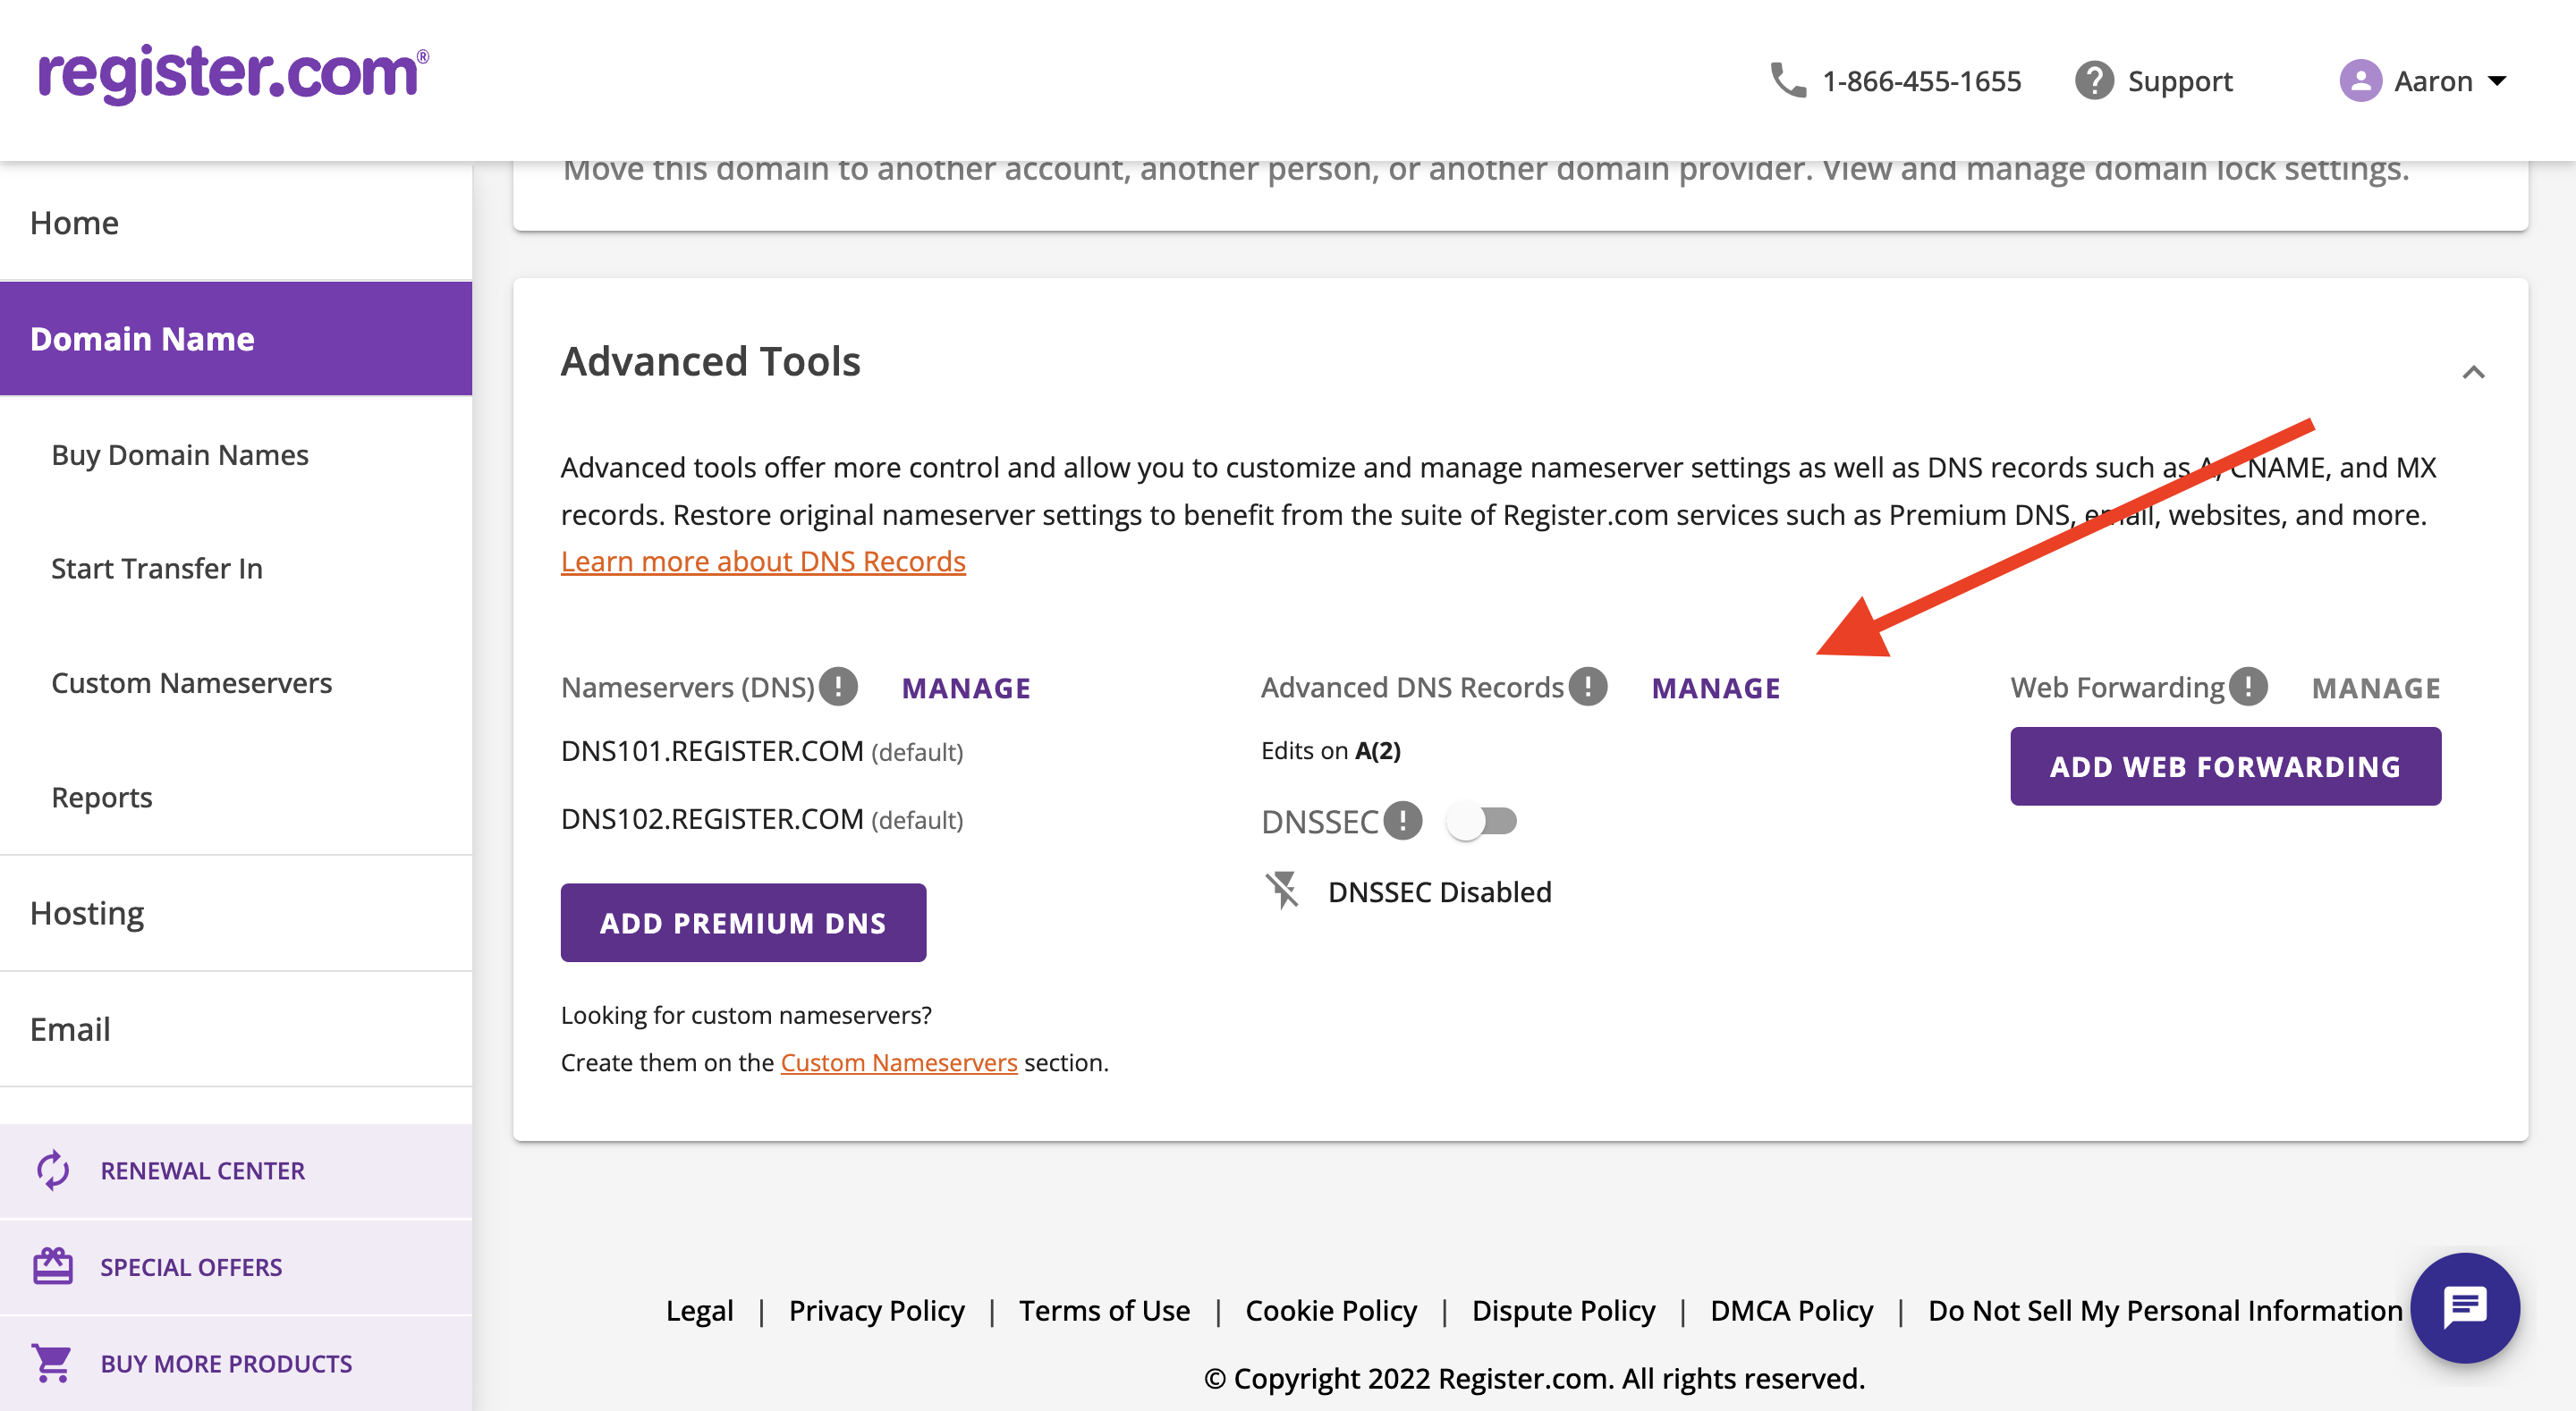This screenshot has width=2576, height=1411.
Task: Click the DNSSEC Disabled crossed-out icon
Action: point(1282,890)
